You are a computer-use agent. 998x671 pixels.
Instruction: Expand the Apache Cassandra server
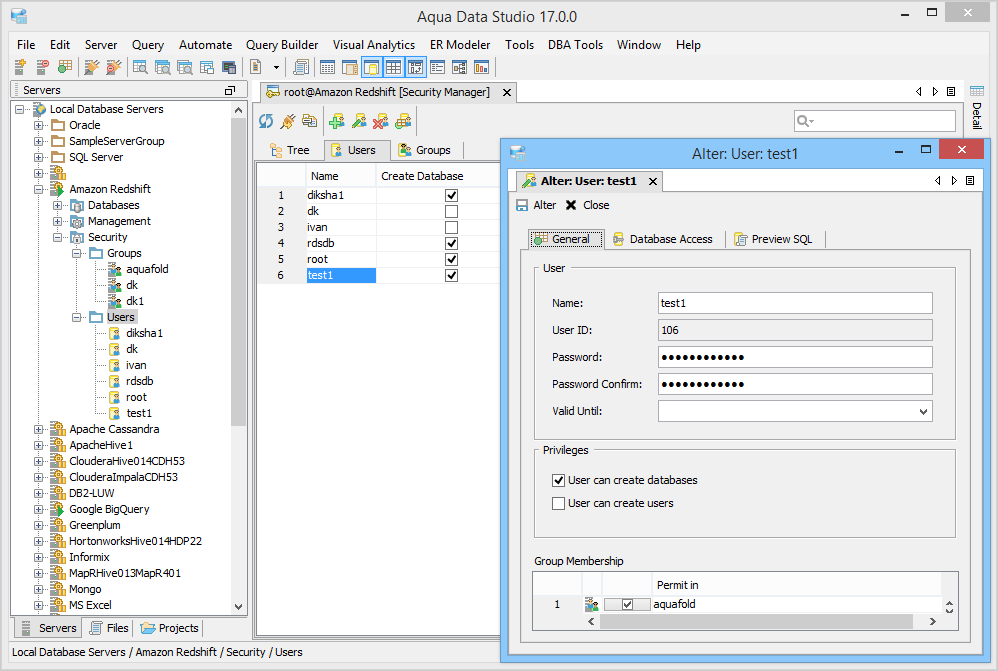39,429
